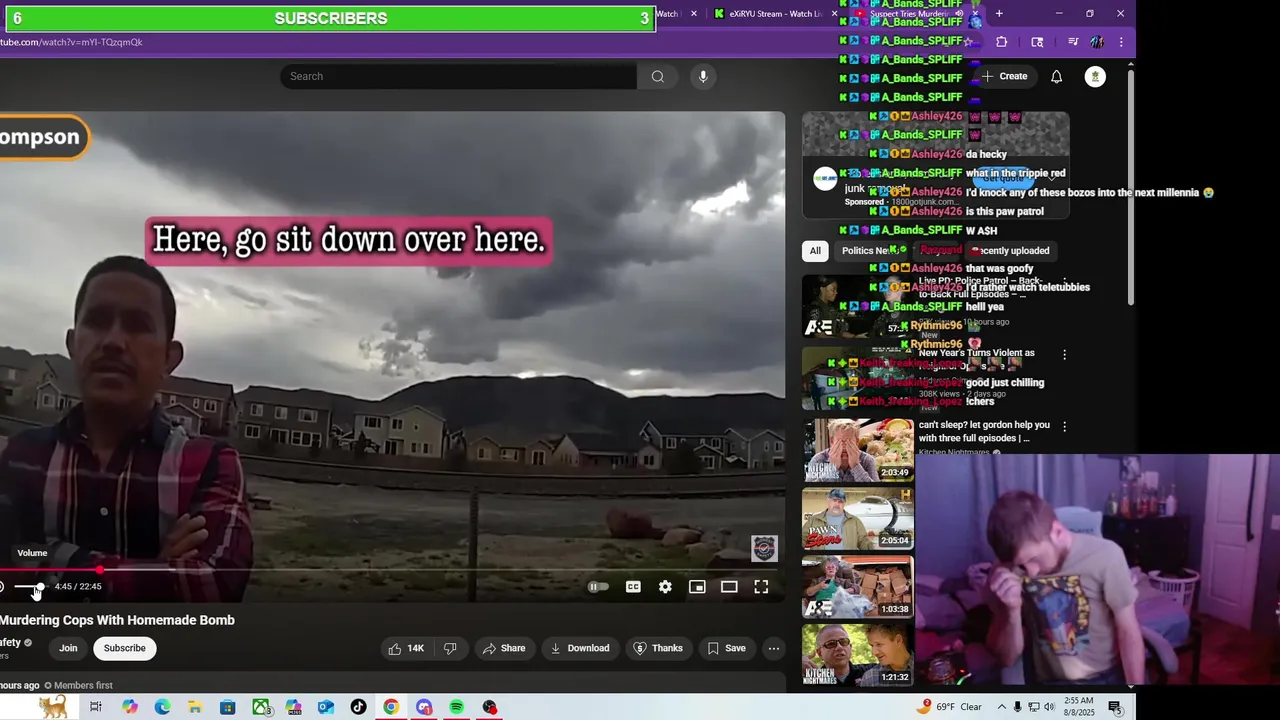The image size is (1280, 720).
Task: Open Chrome media controls icon
Action: pos(1073,42)
